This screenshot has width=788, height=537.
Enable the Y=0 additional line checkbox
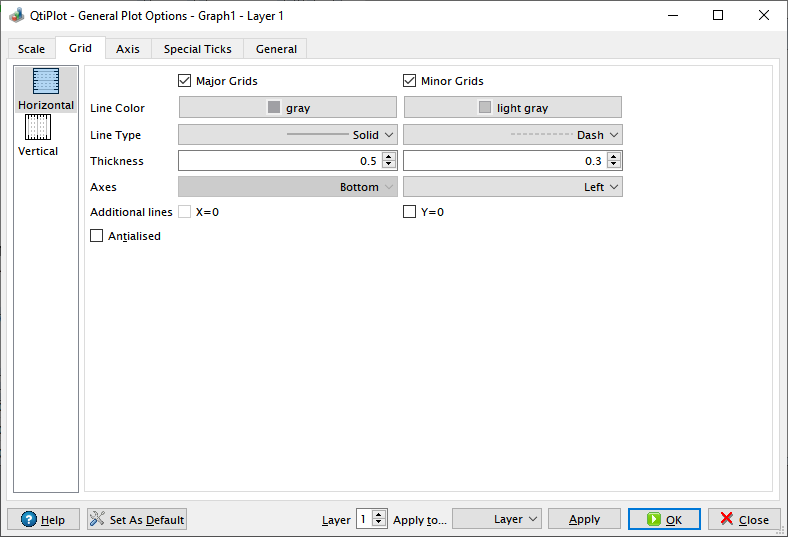(410, 212)
